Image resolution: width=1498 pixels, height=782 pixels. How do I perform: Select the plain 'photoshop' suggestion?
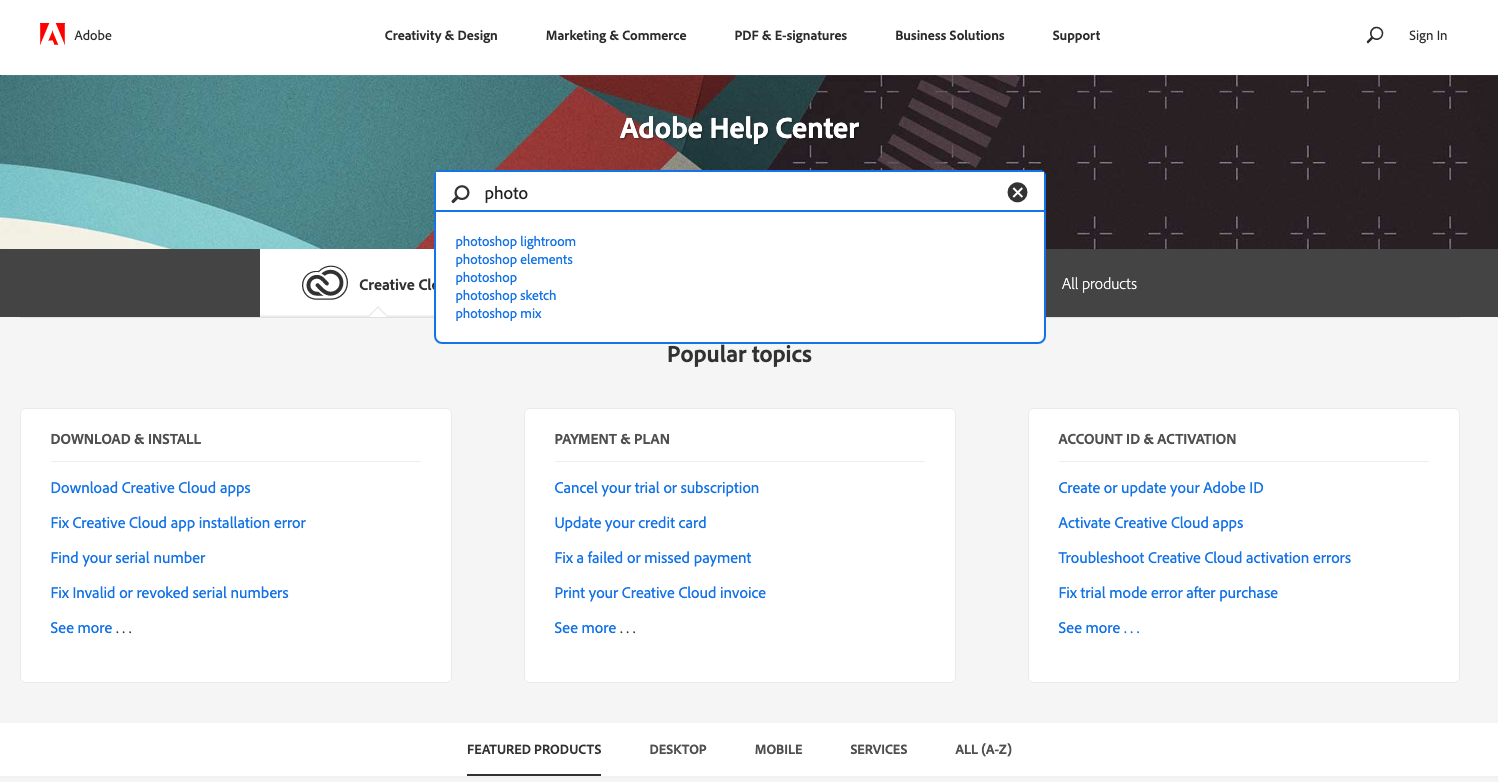pos(486,277)
